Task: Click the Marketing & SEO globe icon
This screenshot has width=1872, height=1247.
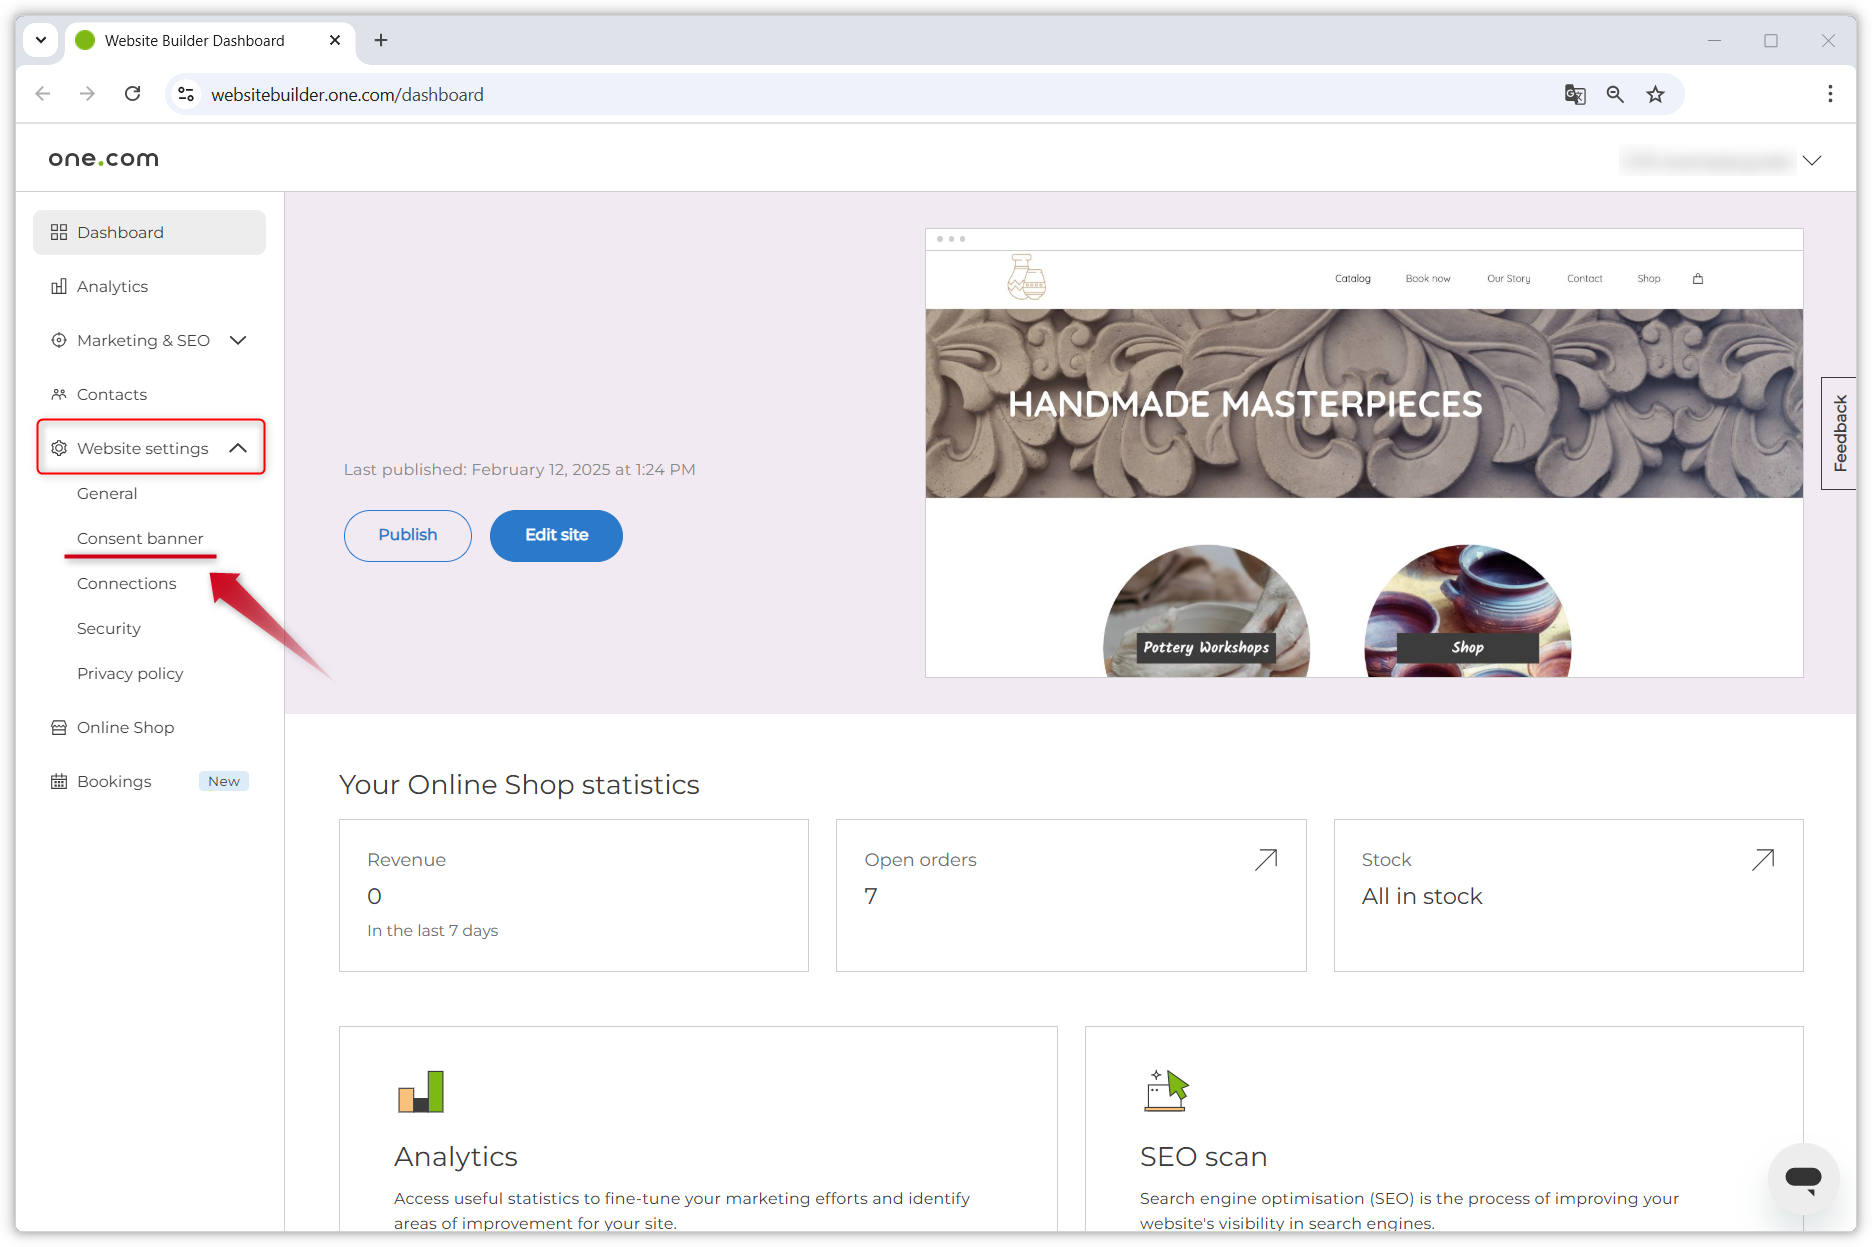Action: pyautogui.click(x=59, y=340)
